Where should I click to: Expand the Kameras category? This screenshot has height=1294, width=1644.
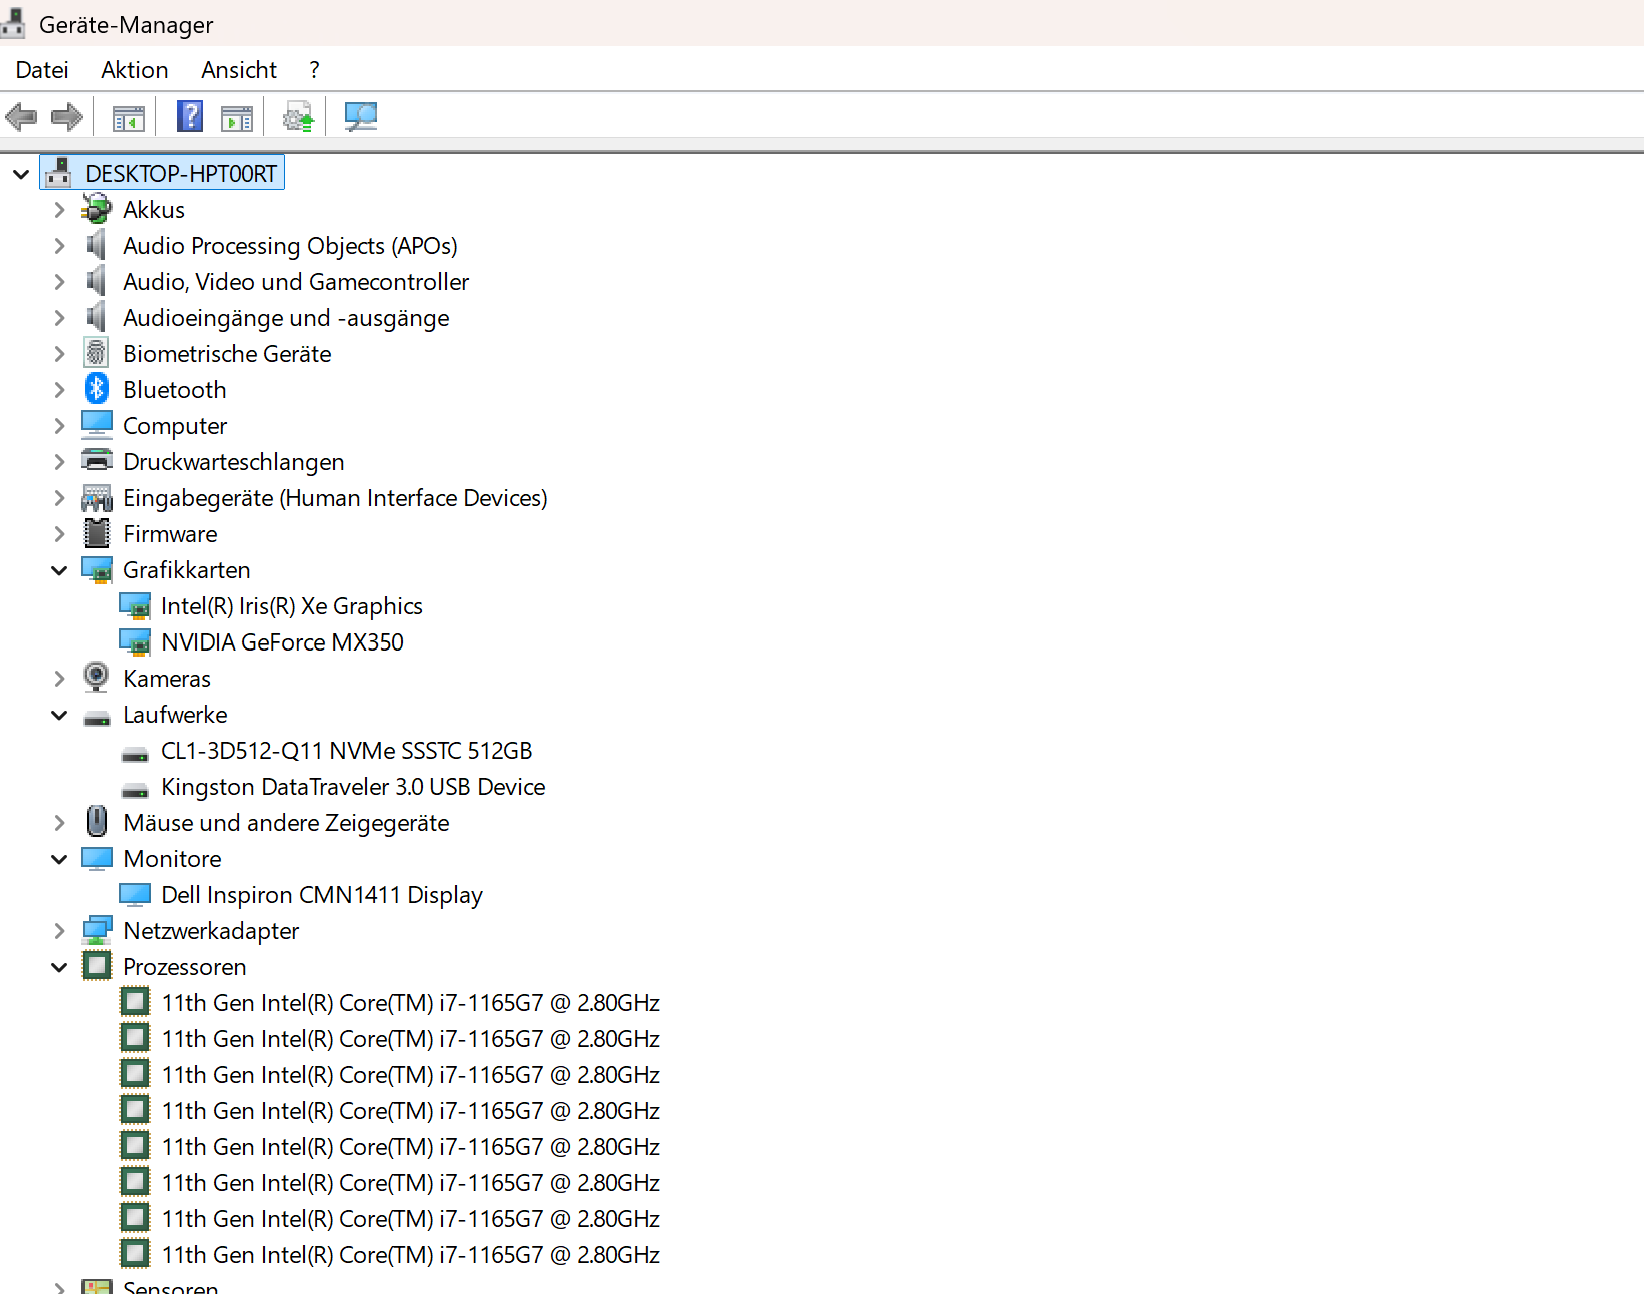pyautogui.click(x=59, y=679)
